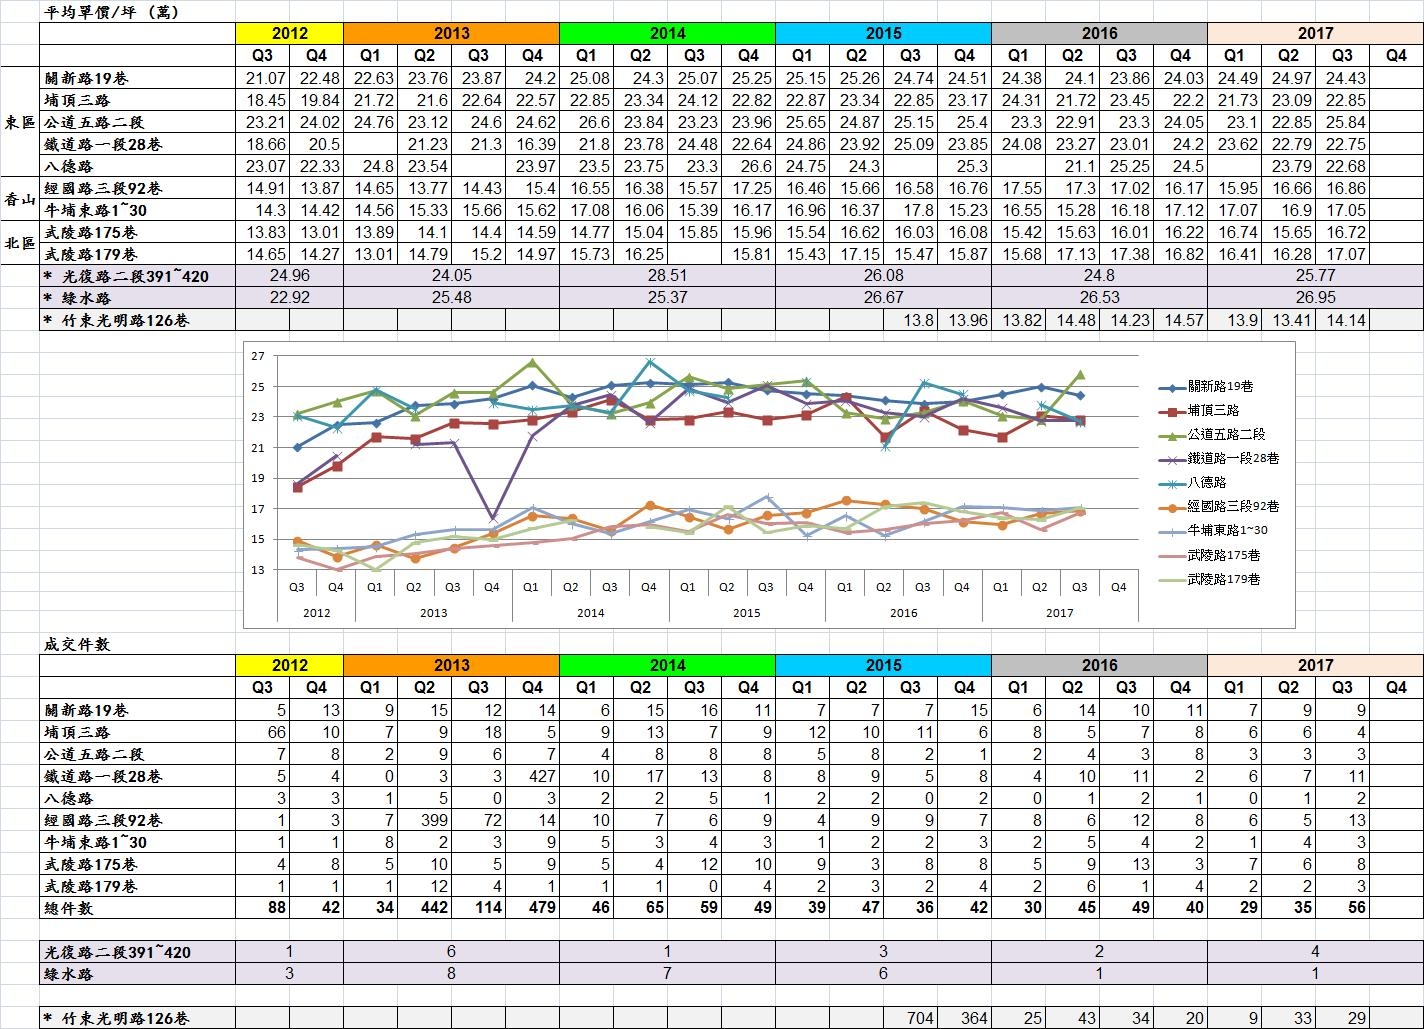This screenshot has height=1029, width=1424.
Task: Select the 東區 region label
Action: coord(19,122)
